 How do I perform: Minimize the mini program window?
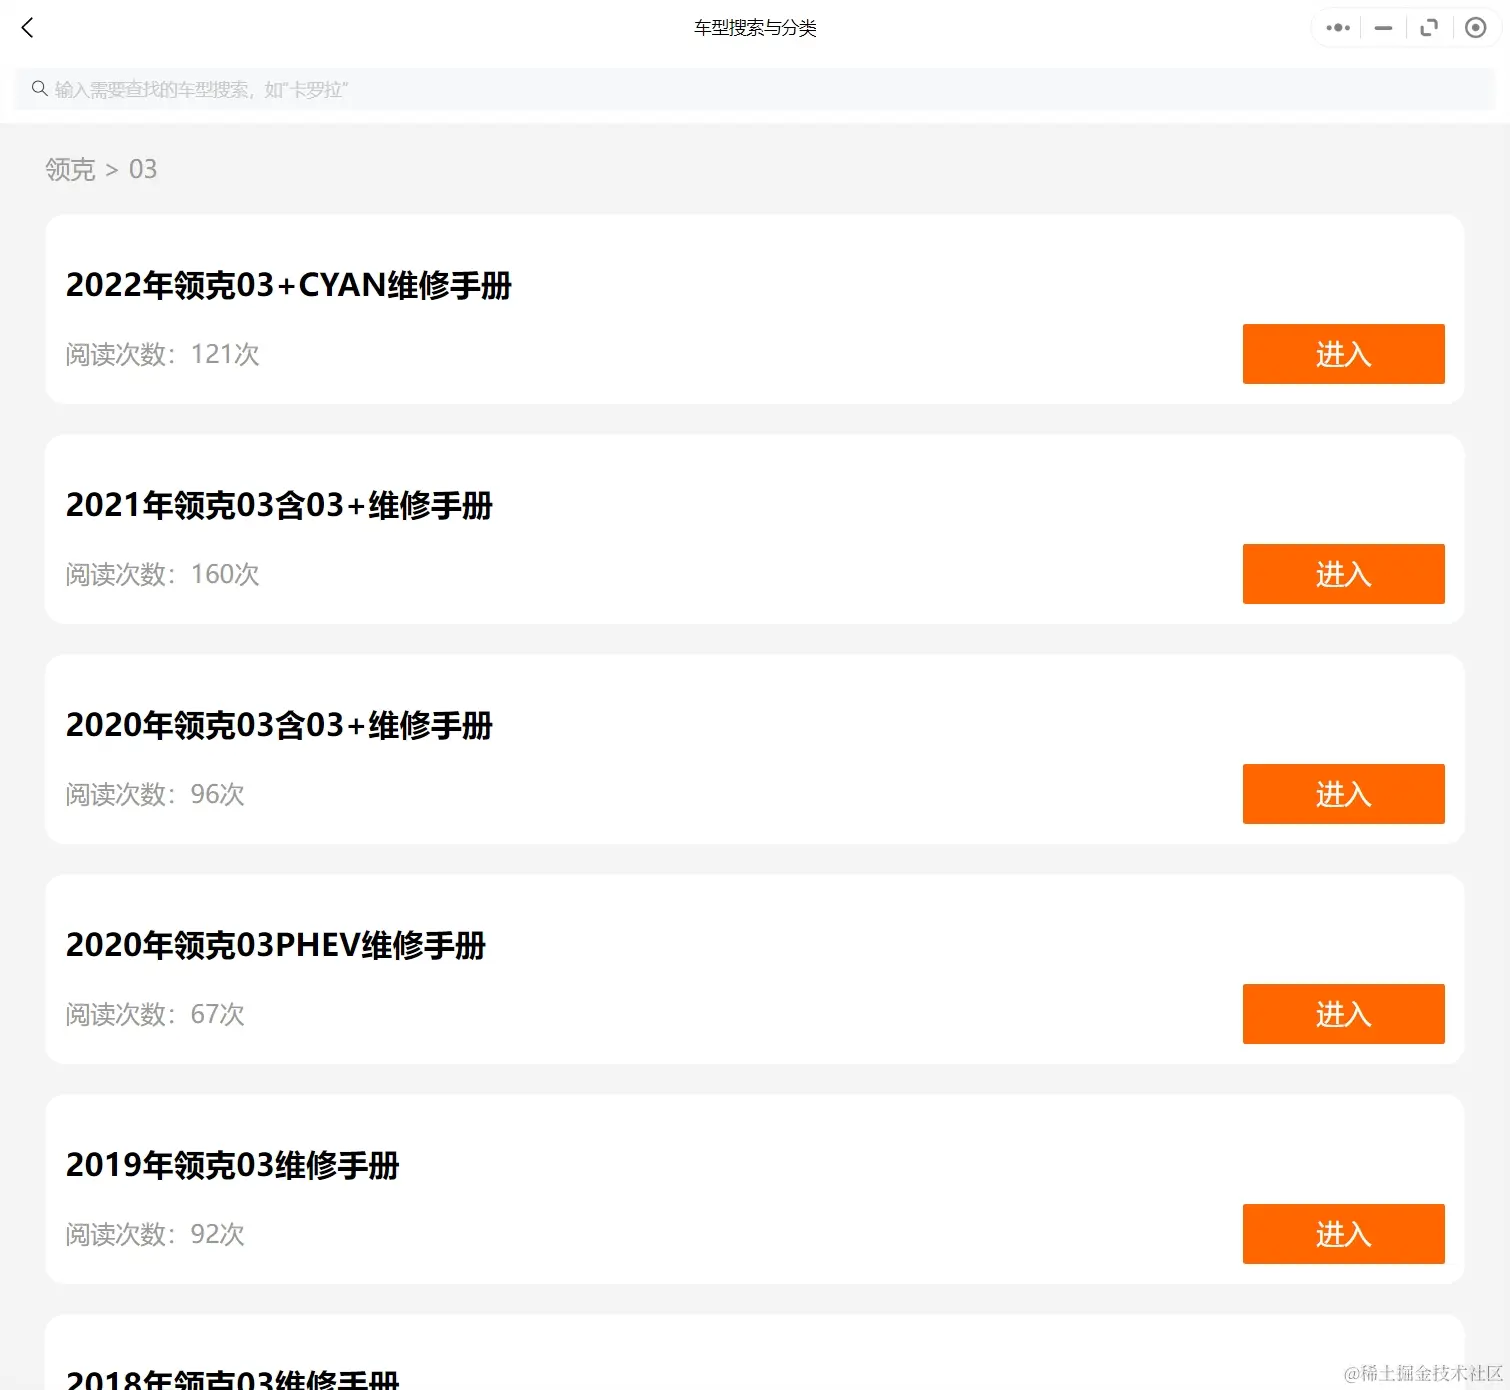1382,27
